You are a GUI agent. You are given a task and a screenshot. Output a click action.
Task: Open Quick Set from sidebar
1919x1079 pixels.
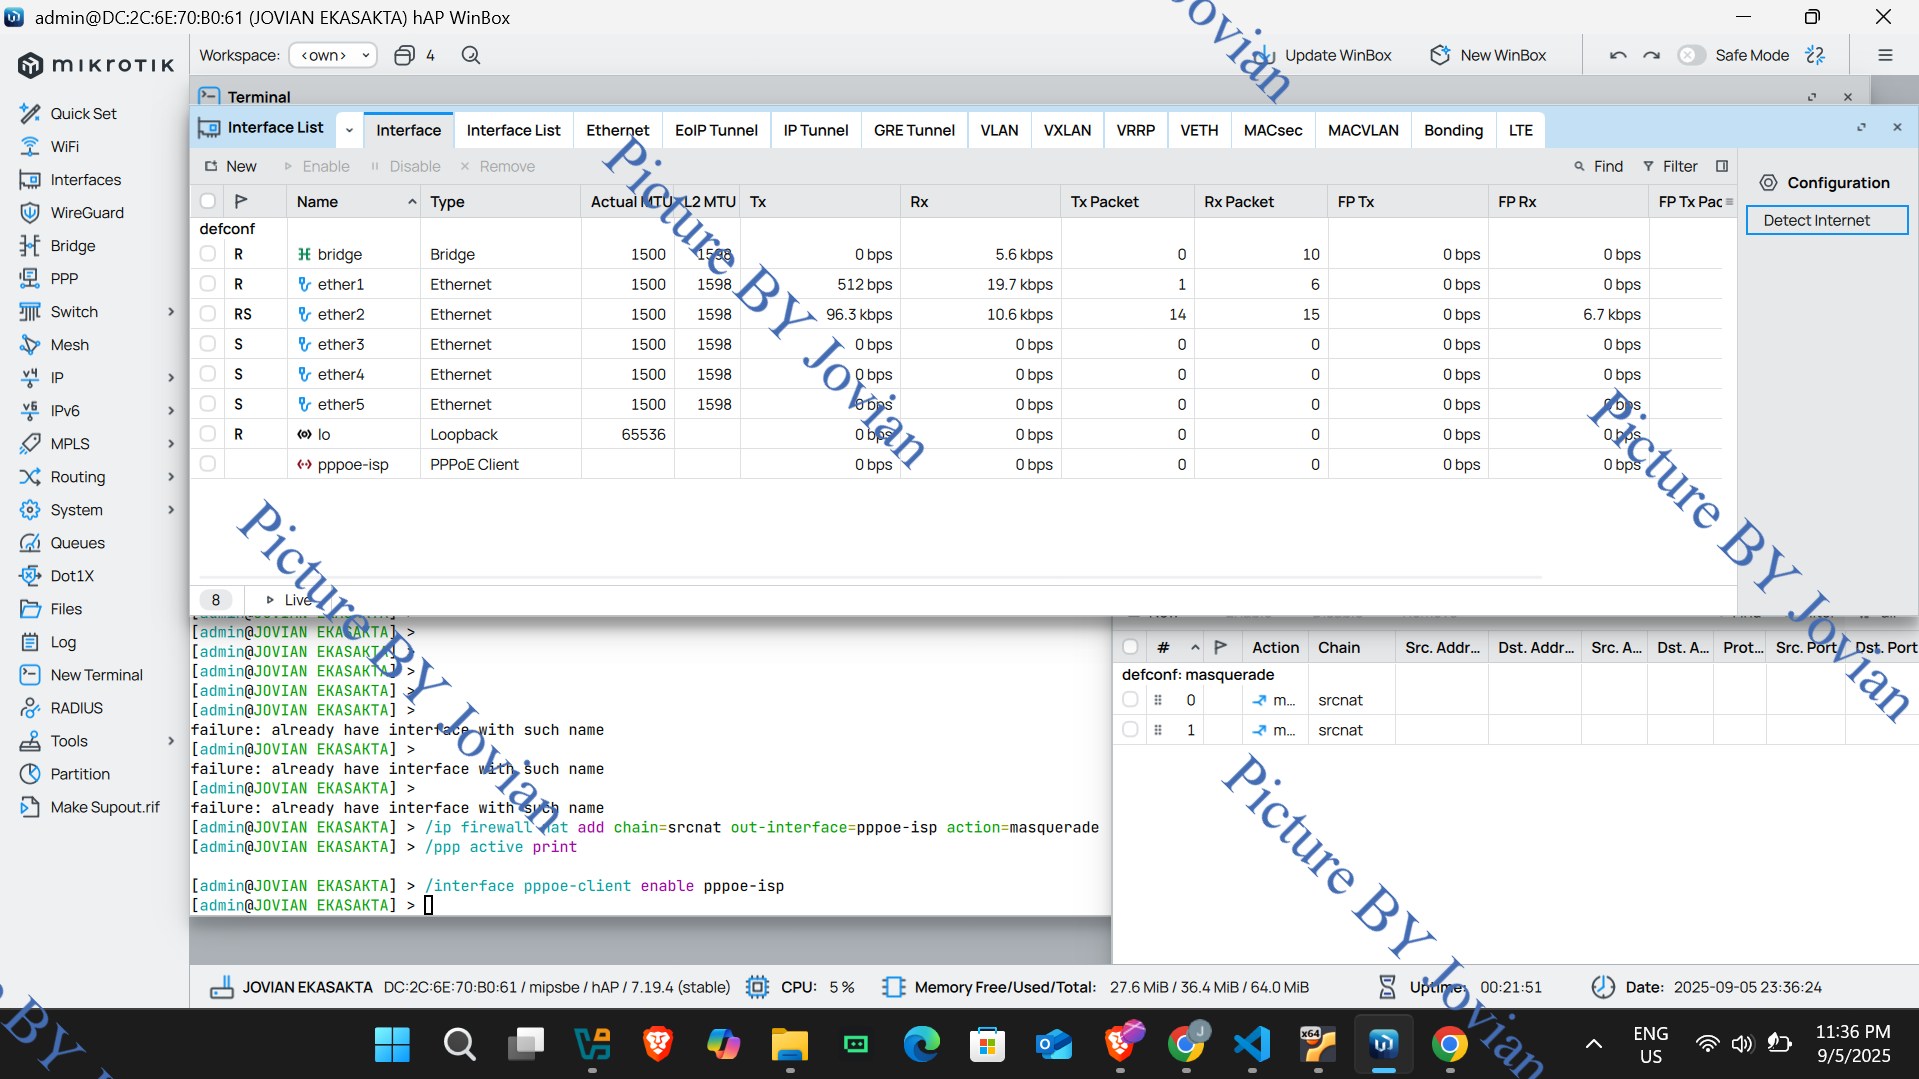83,113
